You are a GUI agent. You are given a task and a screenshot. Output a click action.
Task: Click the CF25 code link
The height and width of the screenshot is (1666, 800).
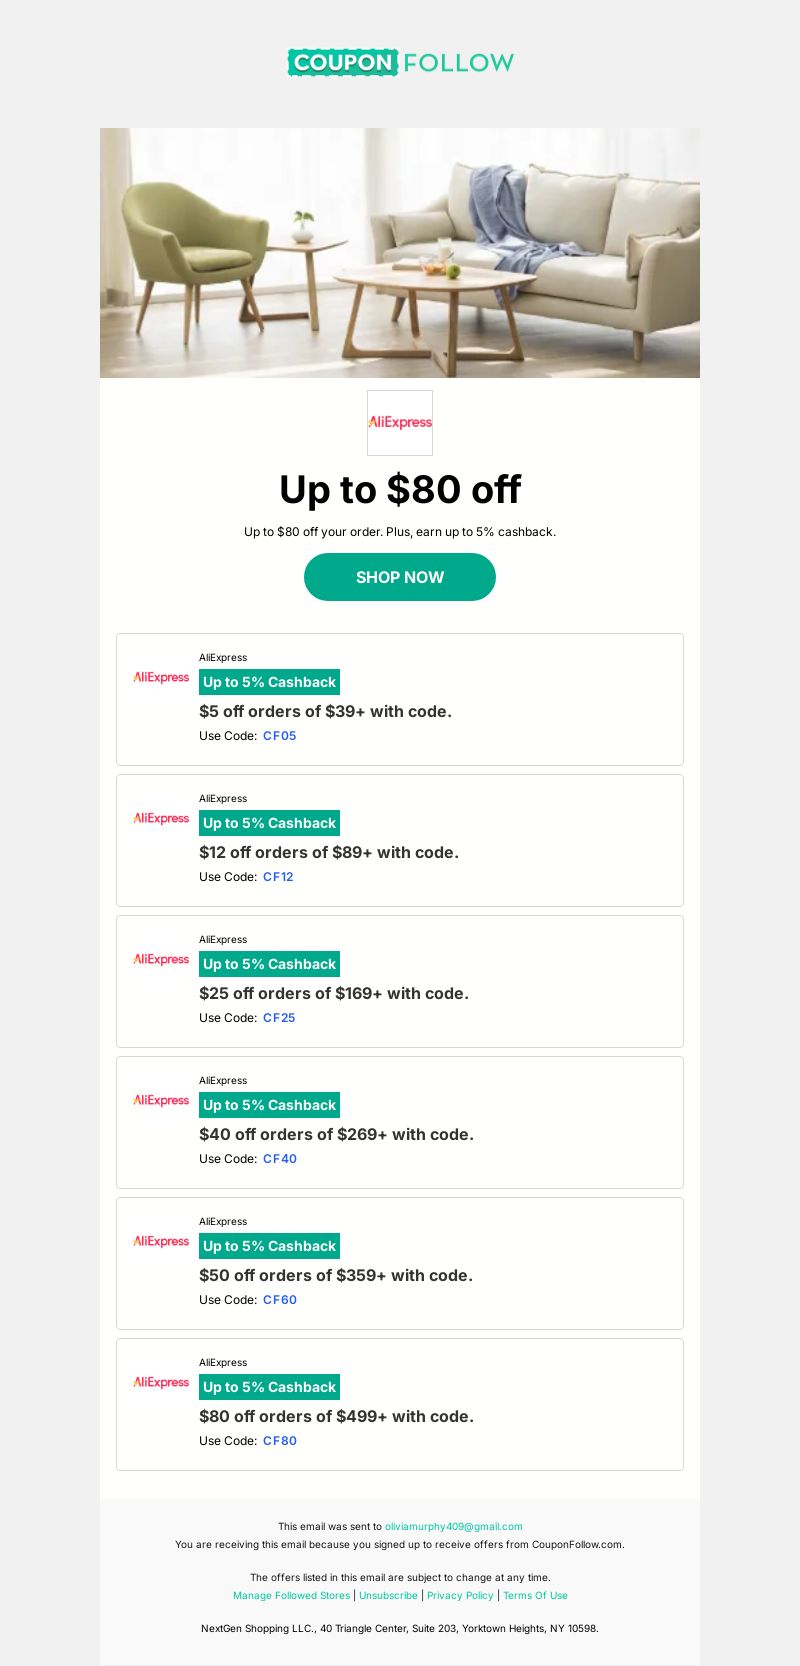coord(279,1018)
